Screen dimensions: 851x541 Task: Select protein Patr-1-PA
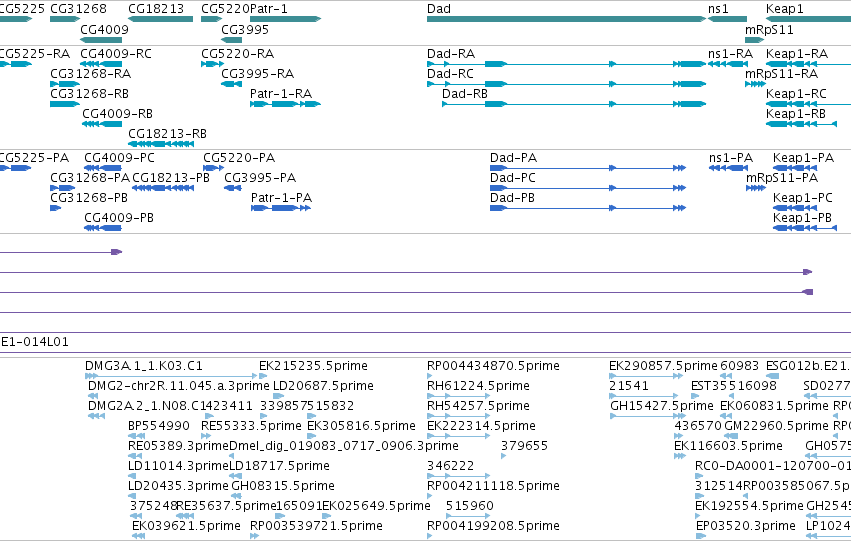pyautogui.click(x=281, y=208)
